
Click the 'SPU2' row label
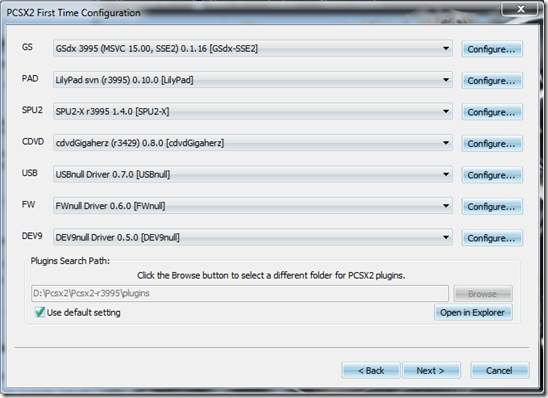click(x=32, y=110)
